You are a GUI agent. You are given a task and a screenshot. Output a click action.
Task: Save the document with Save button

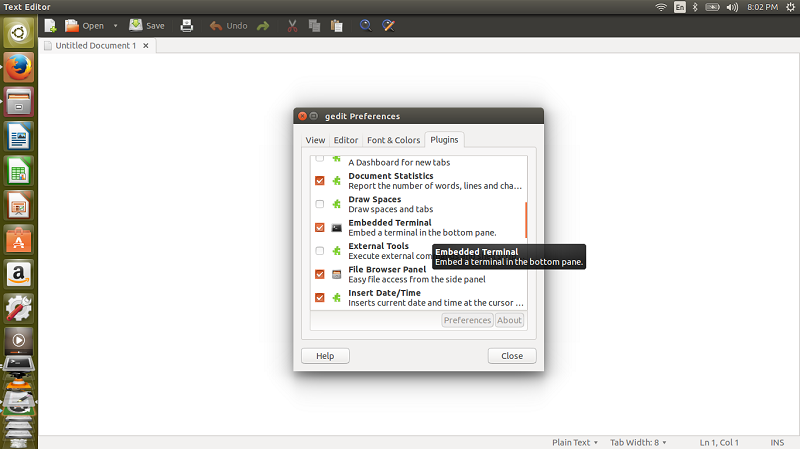(x=147, y=26)
